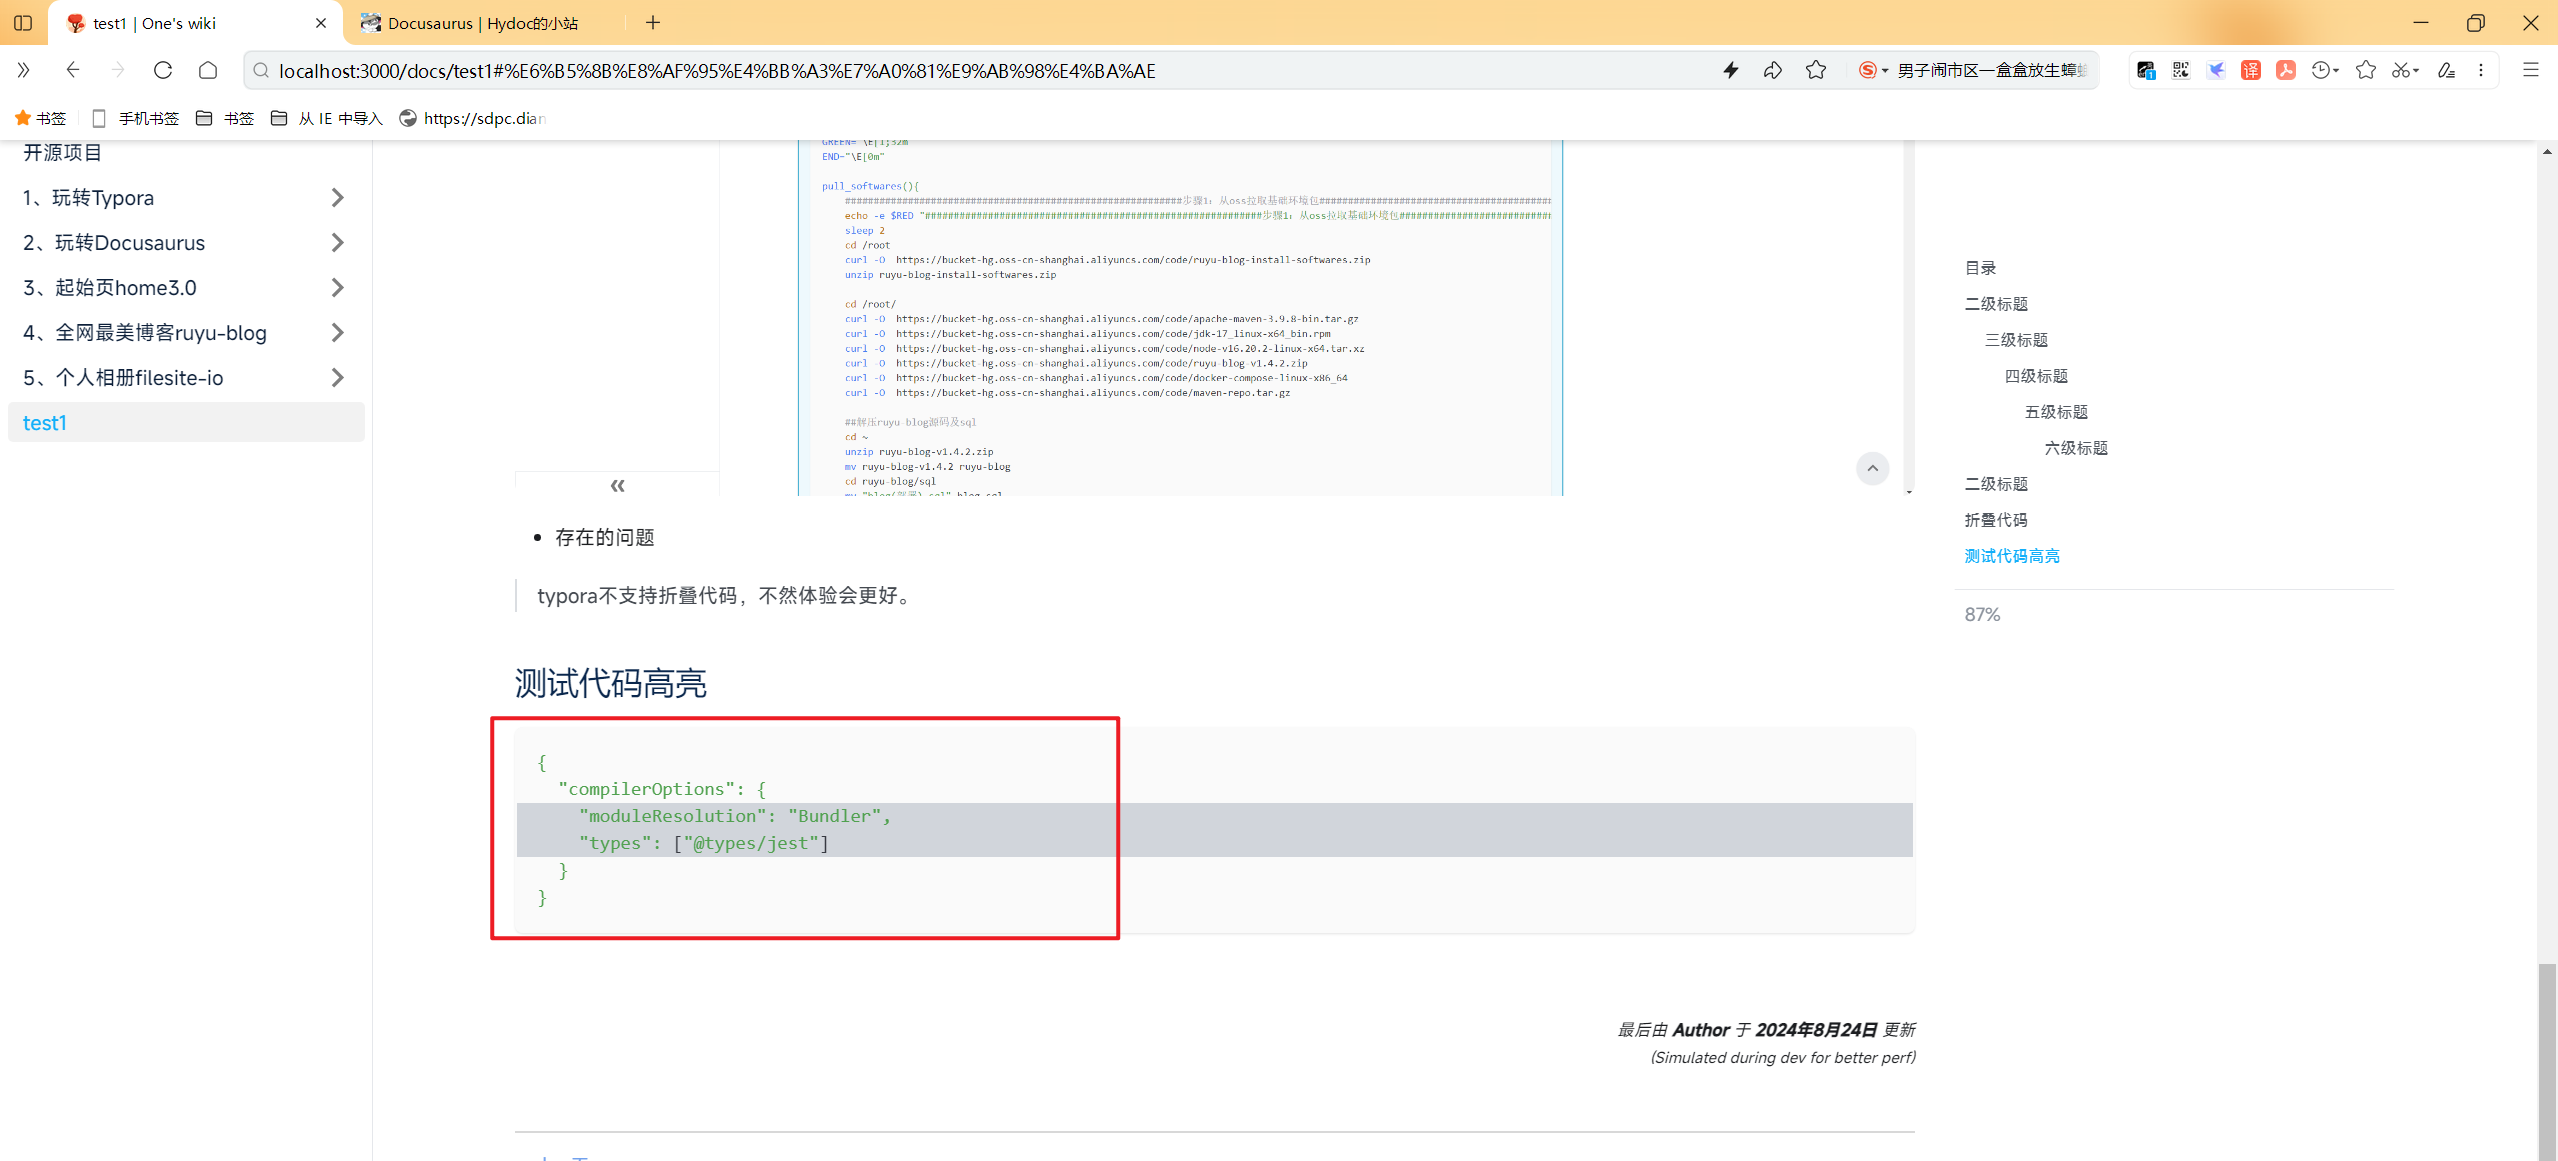Click the browser forward arrow

[x=118, y=70]
